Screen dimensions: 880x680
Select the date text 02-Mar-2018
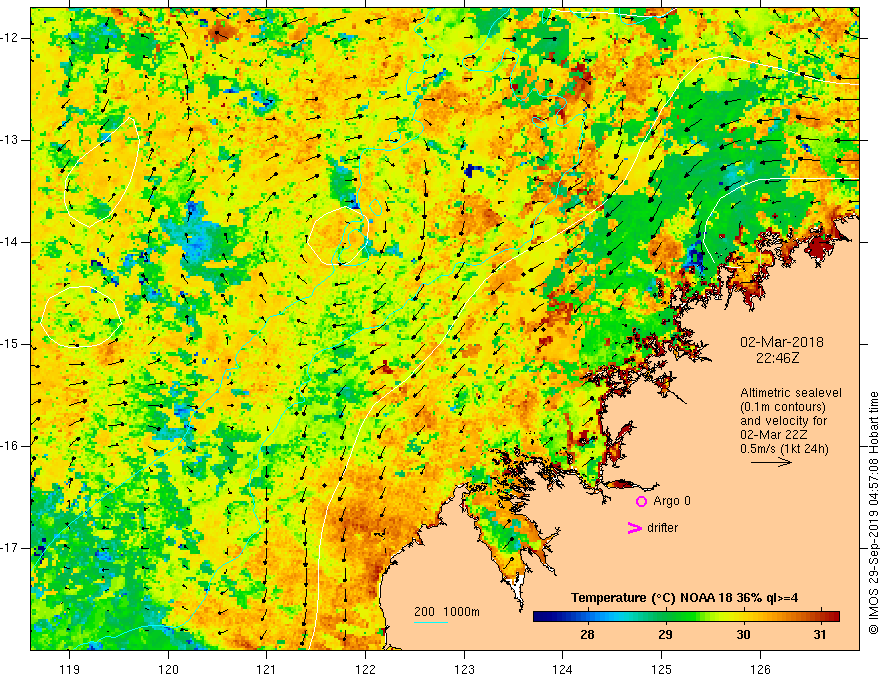[x=782, y=342]
